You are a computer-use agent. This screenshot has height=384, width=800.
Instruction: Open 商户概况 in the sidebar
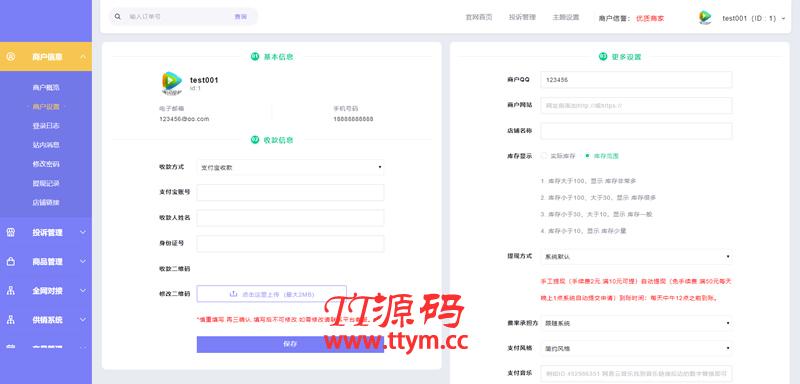[x=46, y=88]
